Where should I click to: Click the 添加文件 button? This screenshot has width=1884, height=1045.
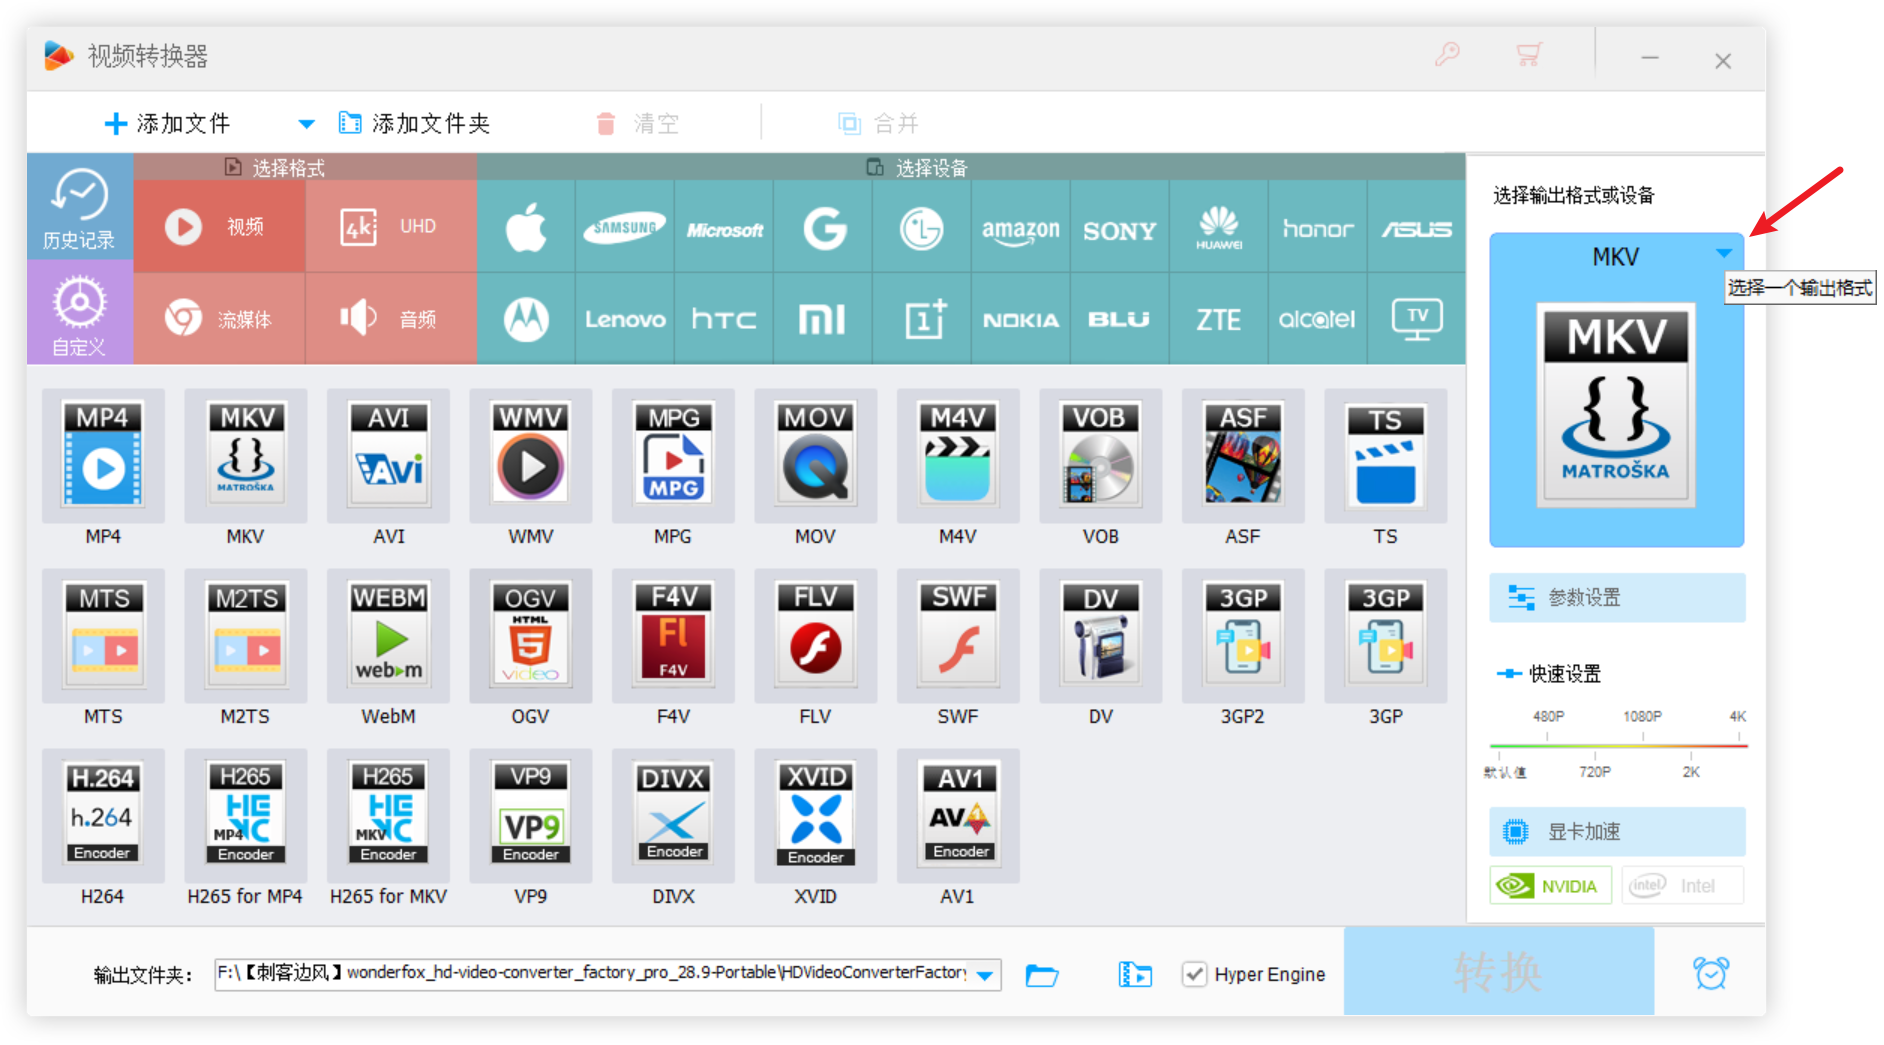(168, 124)
